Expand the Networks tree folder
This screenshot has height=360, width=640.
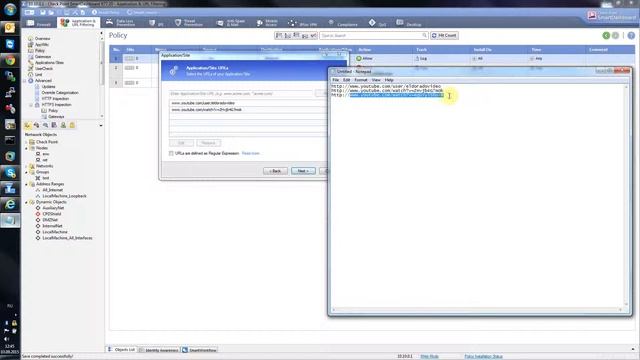point(27,166)
